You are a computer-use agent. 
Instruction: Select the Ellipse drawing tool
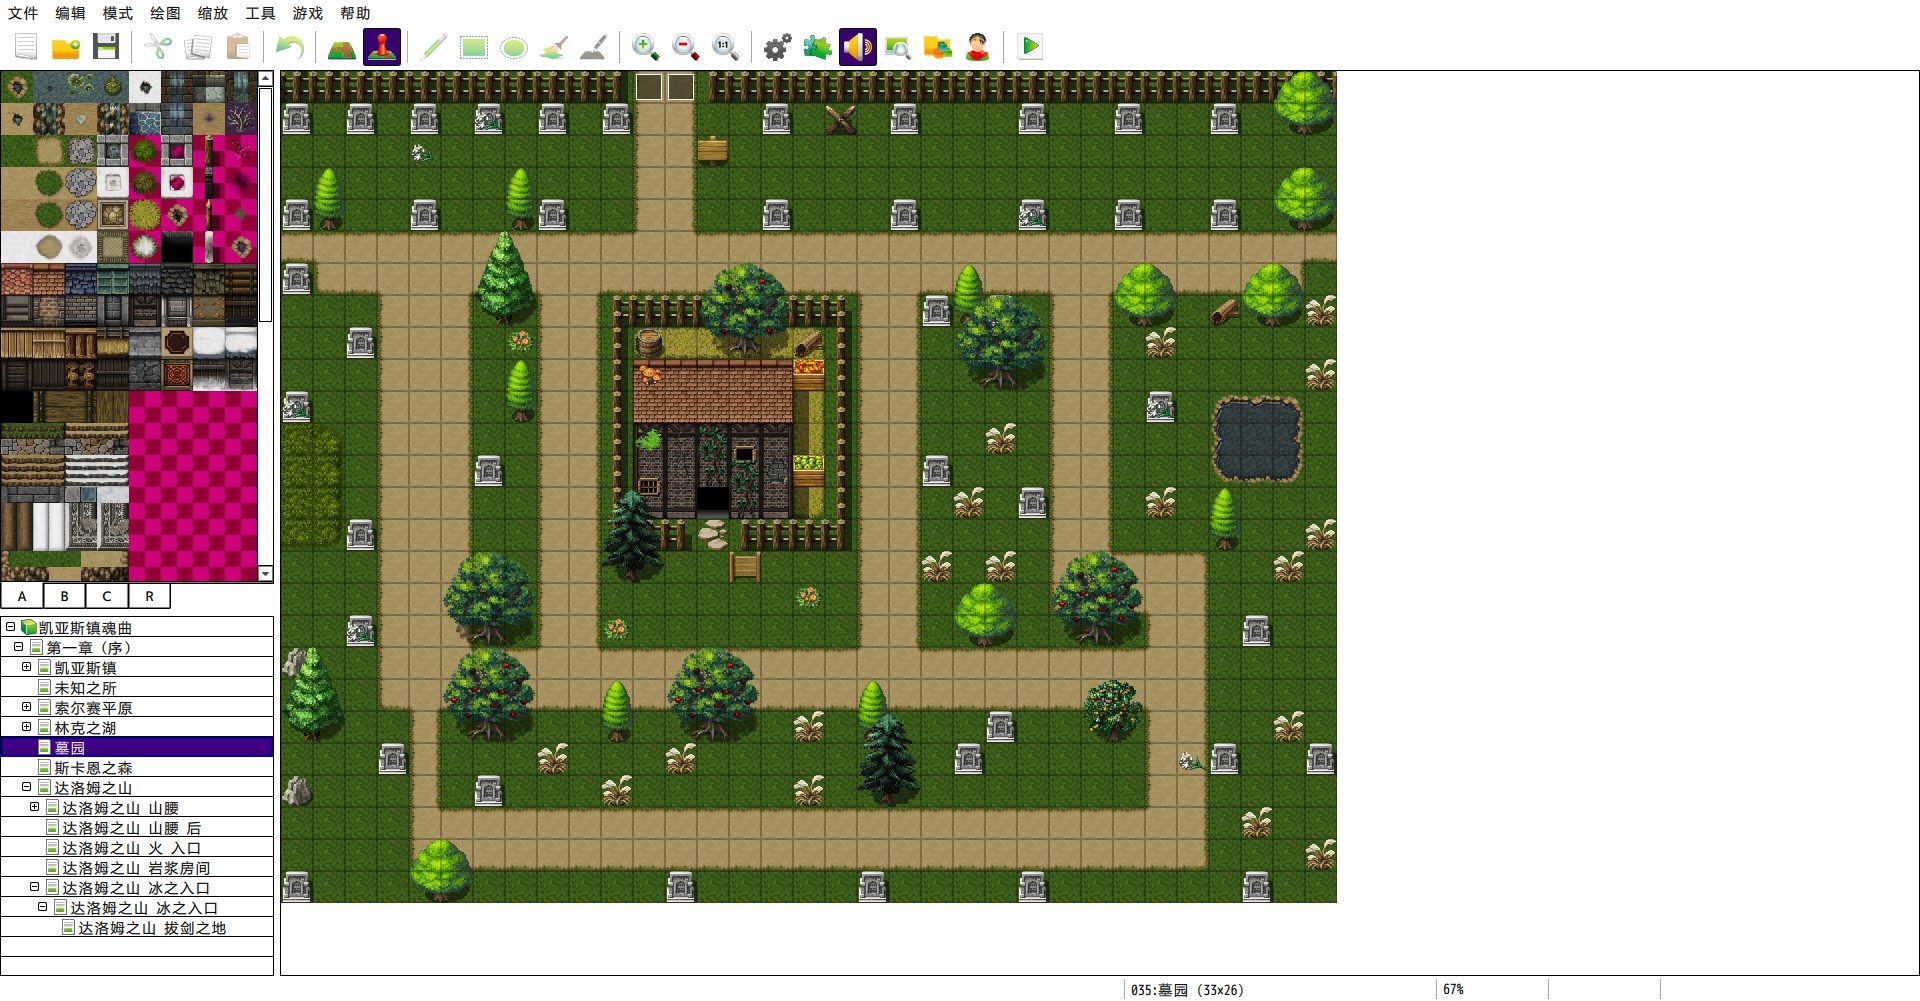514,47
